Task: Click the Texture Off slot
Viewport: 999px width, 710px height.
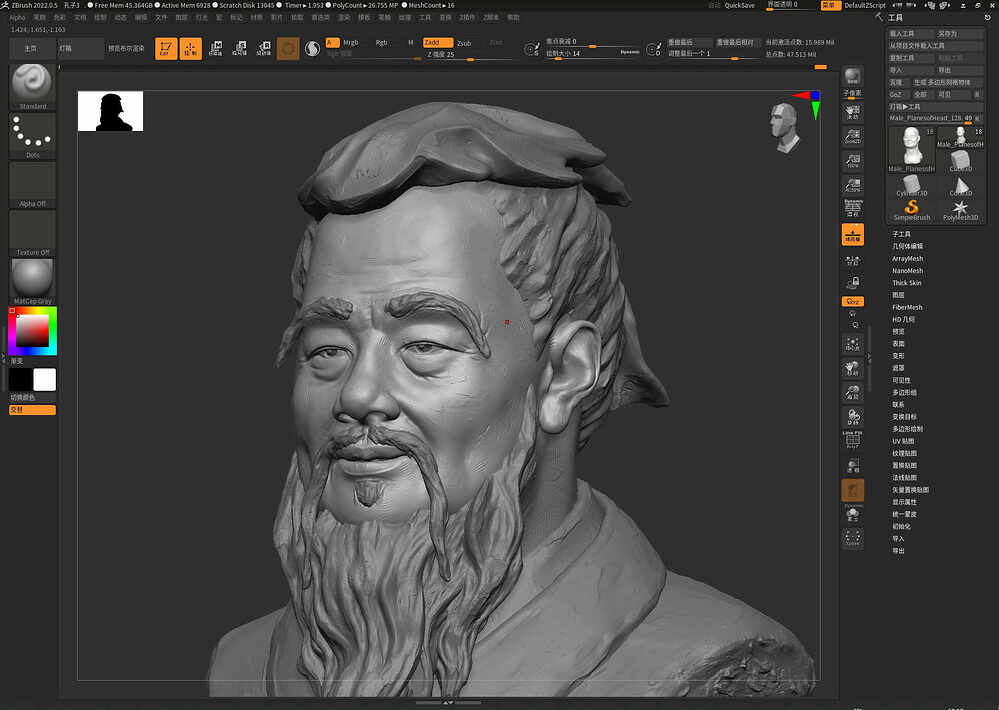Action: coord(32,233)
